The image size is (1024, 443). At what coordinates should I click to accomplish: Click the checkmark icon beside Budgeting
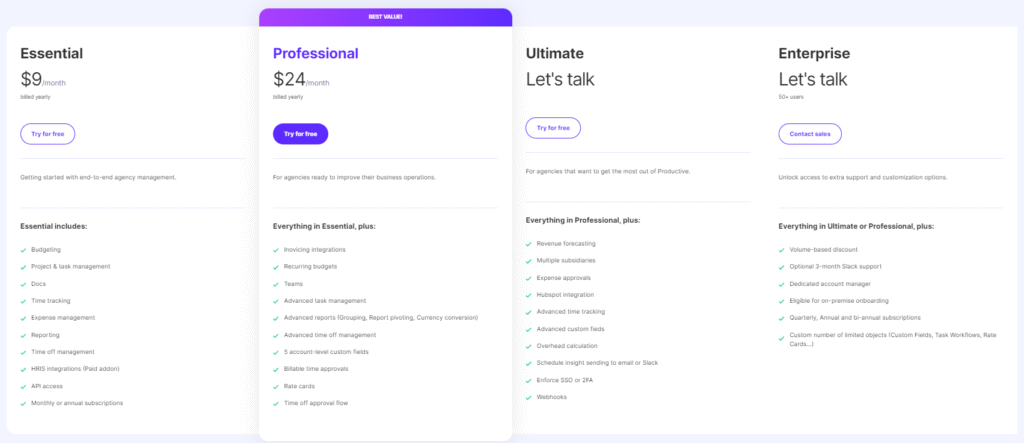(22, 249)
